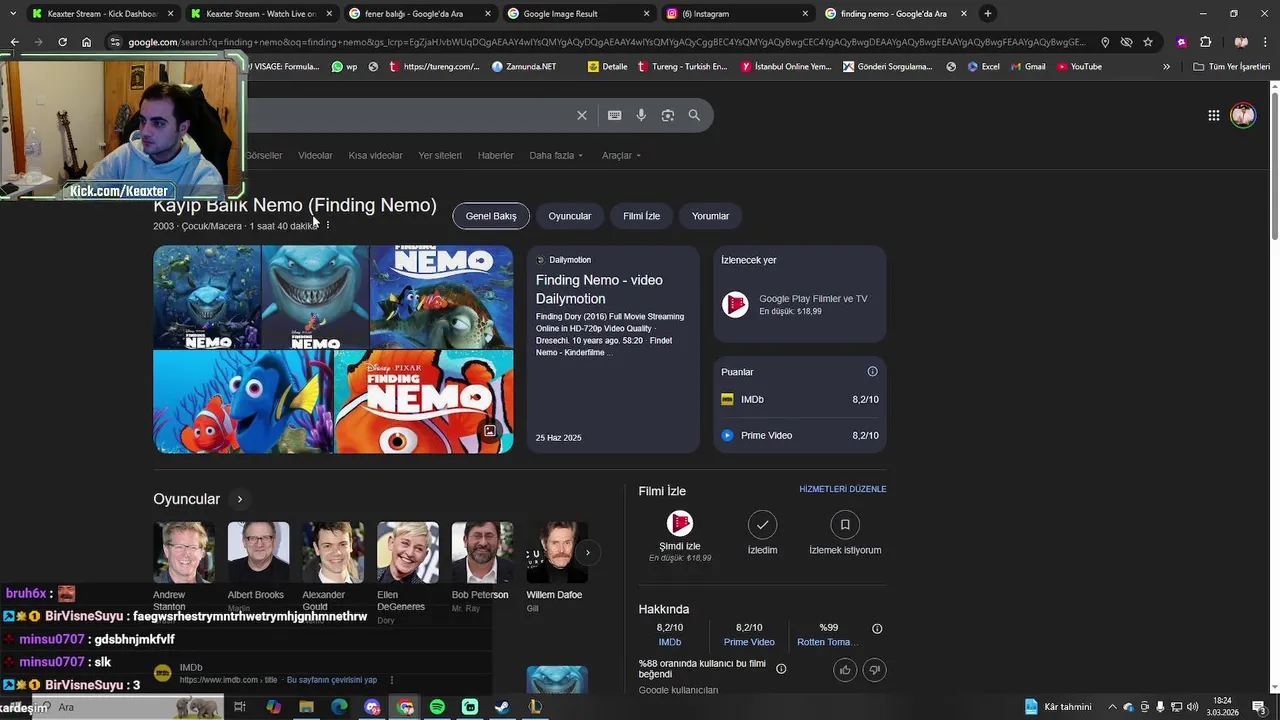
Task: Open the Google Play Filmler ve TV icon
Action: [x=735, y=305]
